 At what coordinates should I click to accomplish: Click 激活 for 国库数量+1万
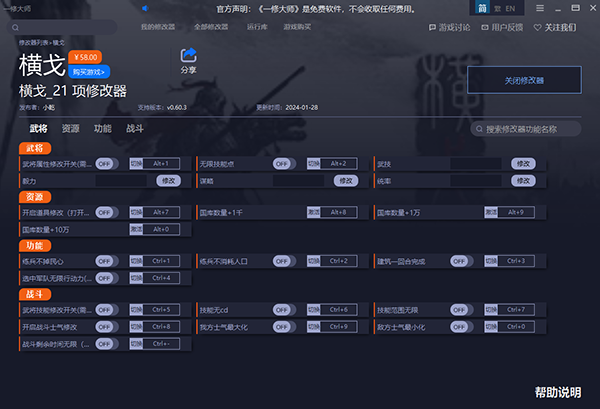pyautogui.click(x=491, y=212)
